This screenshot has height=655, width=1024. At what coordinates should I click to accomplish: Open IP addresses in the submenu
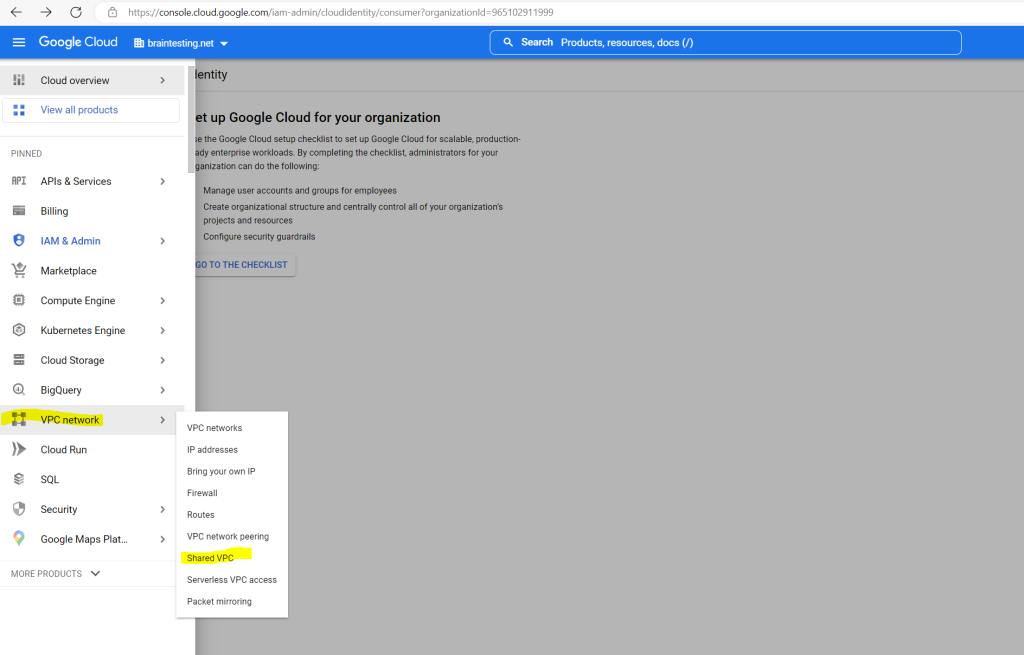[x=212, y=449]
